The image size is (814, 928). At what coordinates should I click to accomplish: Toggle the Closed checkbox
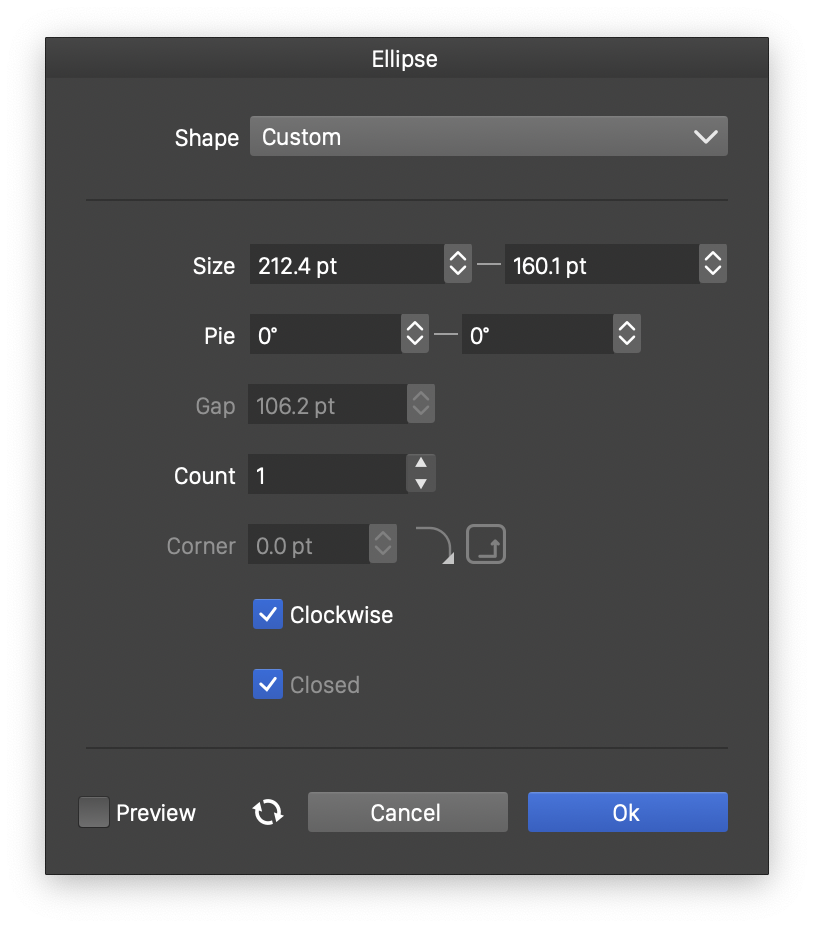pyautogui.click(x=268, y=684)
